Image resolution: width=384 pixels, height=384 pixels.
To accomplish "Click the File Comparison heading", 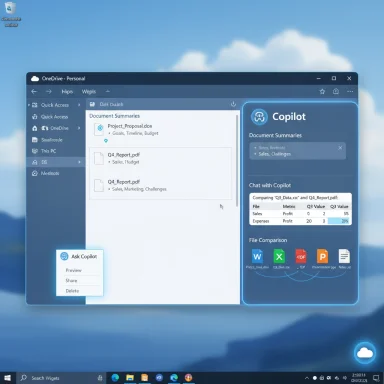I will [x=268, y=240].
